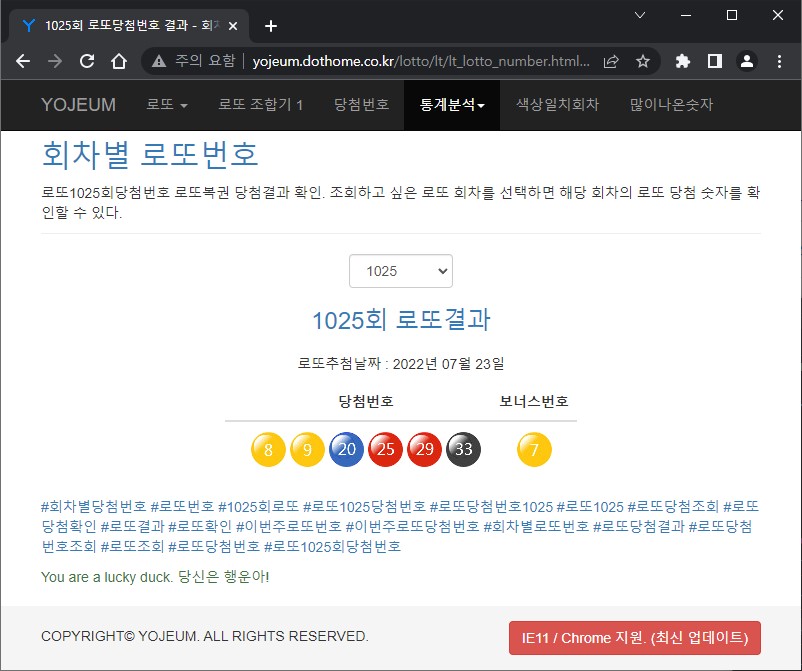The height and width of the screenshot is (671, 802).
Task: Open the extensions puzzle icon
Action: pyautogui.click(x=682, y=62)
